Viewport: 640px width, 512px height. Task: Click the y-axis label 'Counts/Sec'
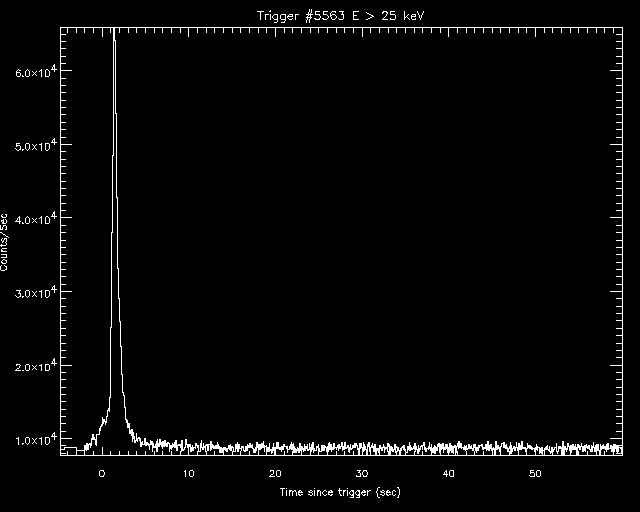[x=4, y=242]
